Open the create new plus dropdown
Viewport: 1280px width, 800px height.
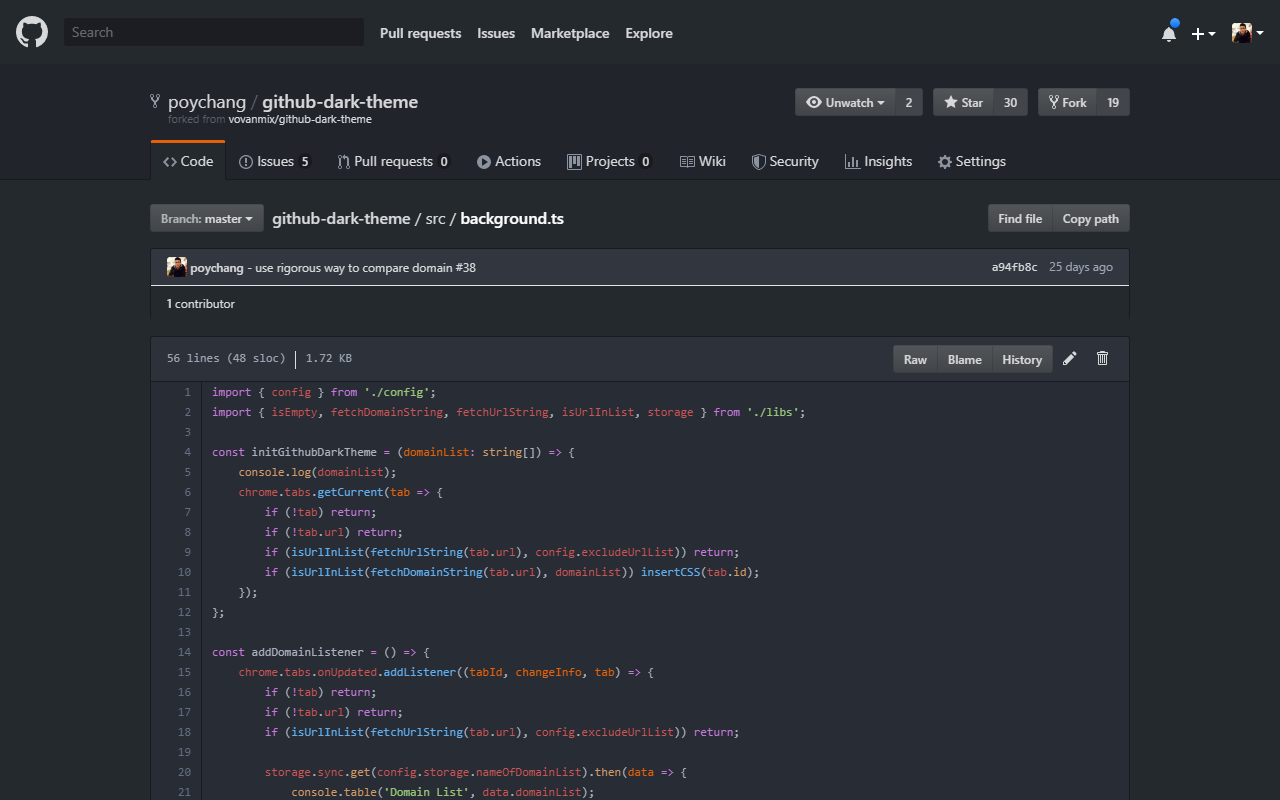point(1203,31)
